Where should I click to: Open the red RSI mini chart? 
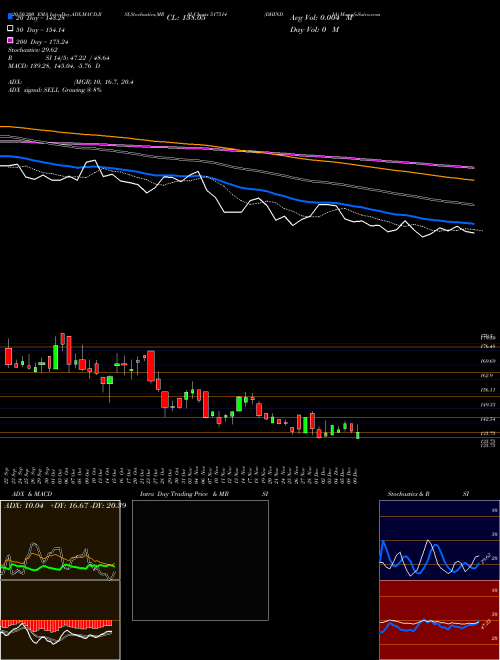(439, 620)
